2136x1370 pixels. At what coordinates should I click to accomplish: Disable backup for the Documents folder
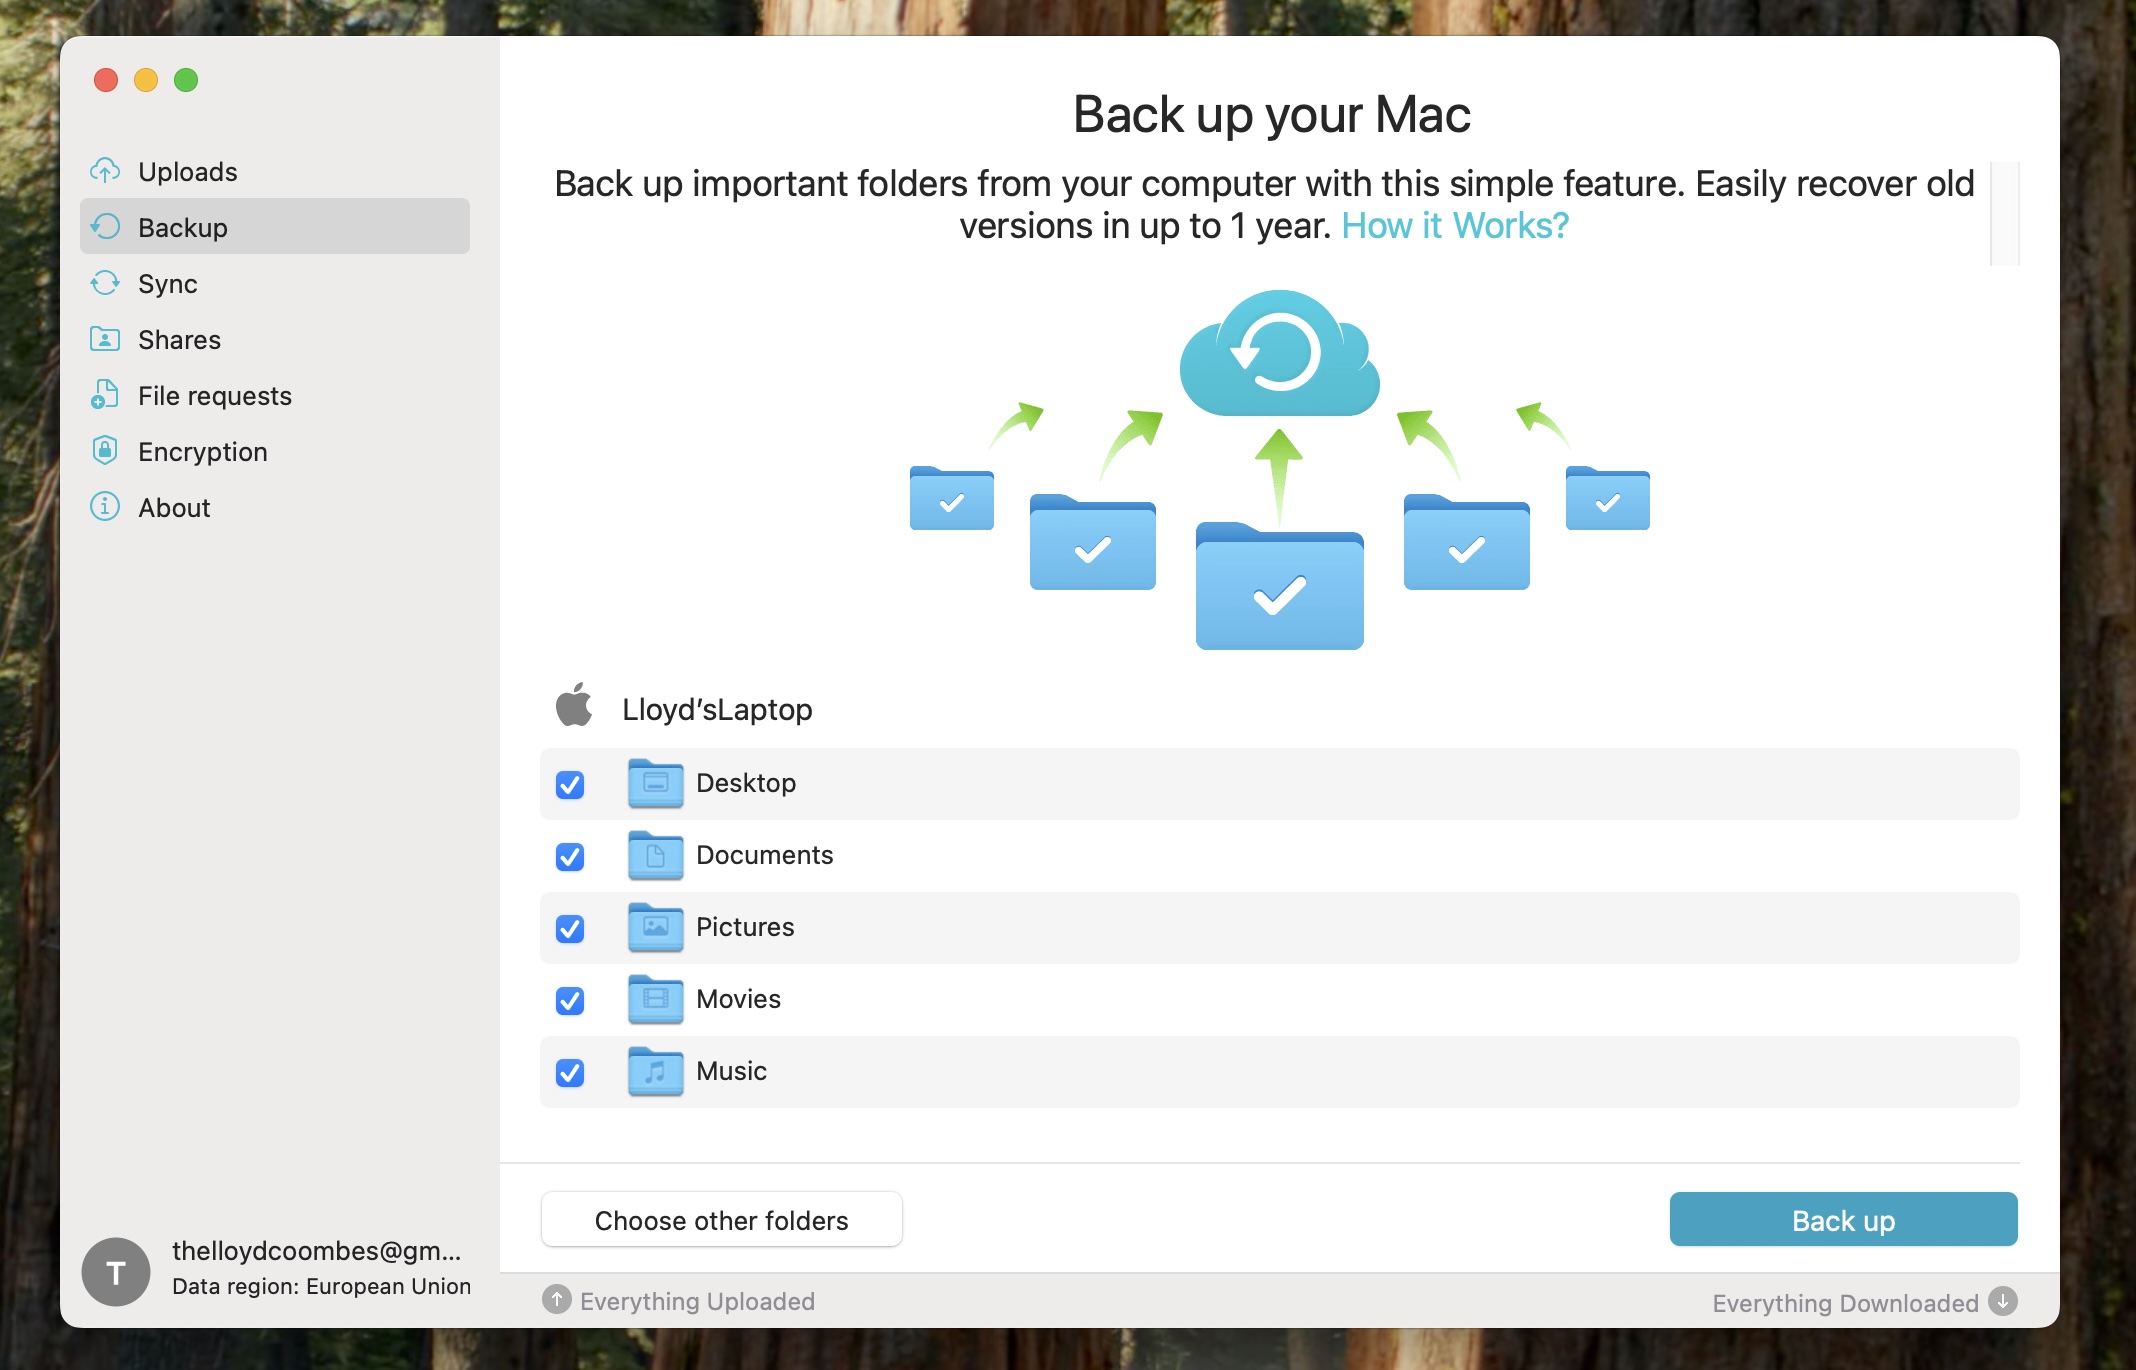pos(569,857)
